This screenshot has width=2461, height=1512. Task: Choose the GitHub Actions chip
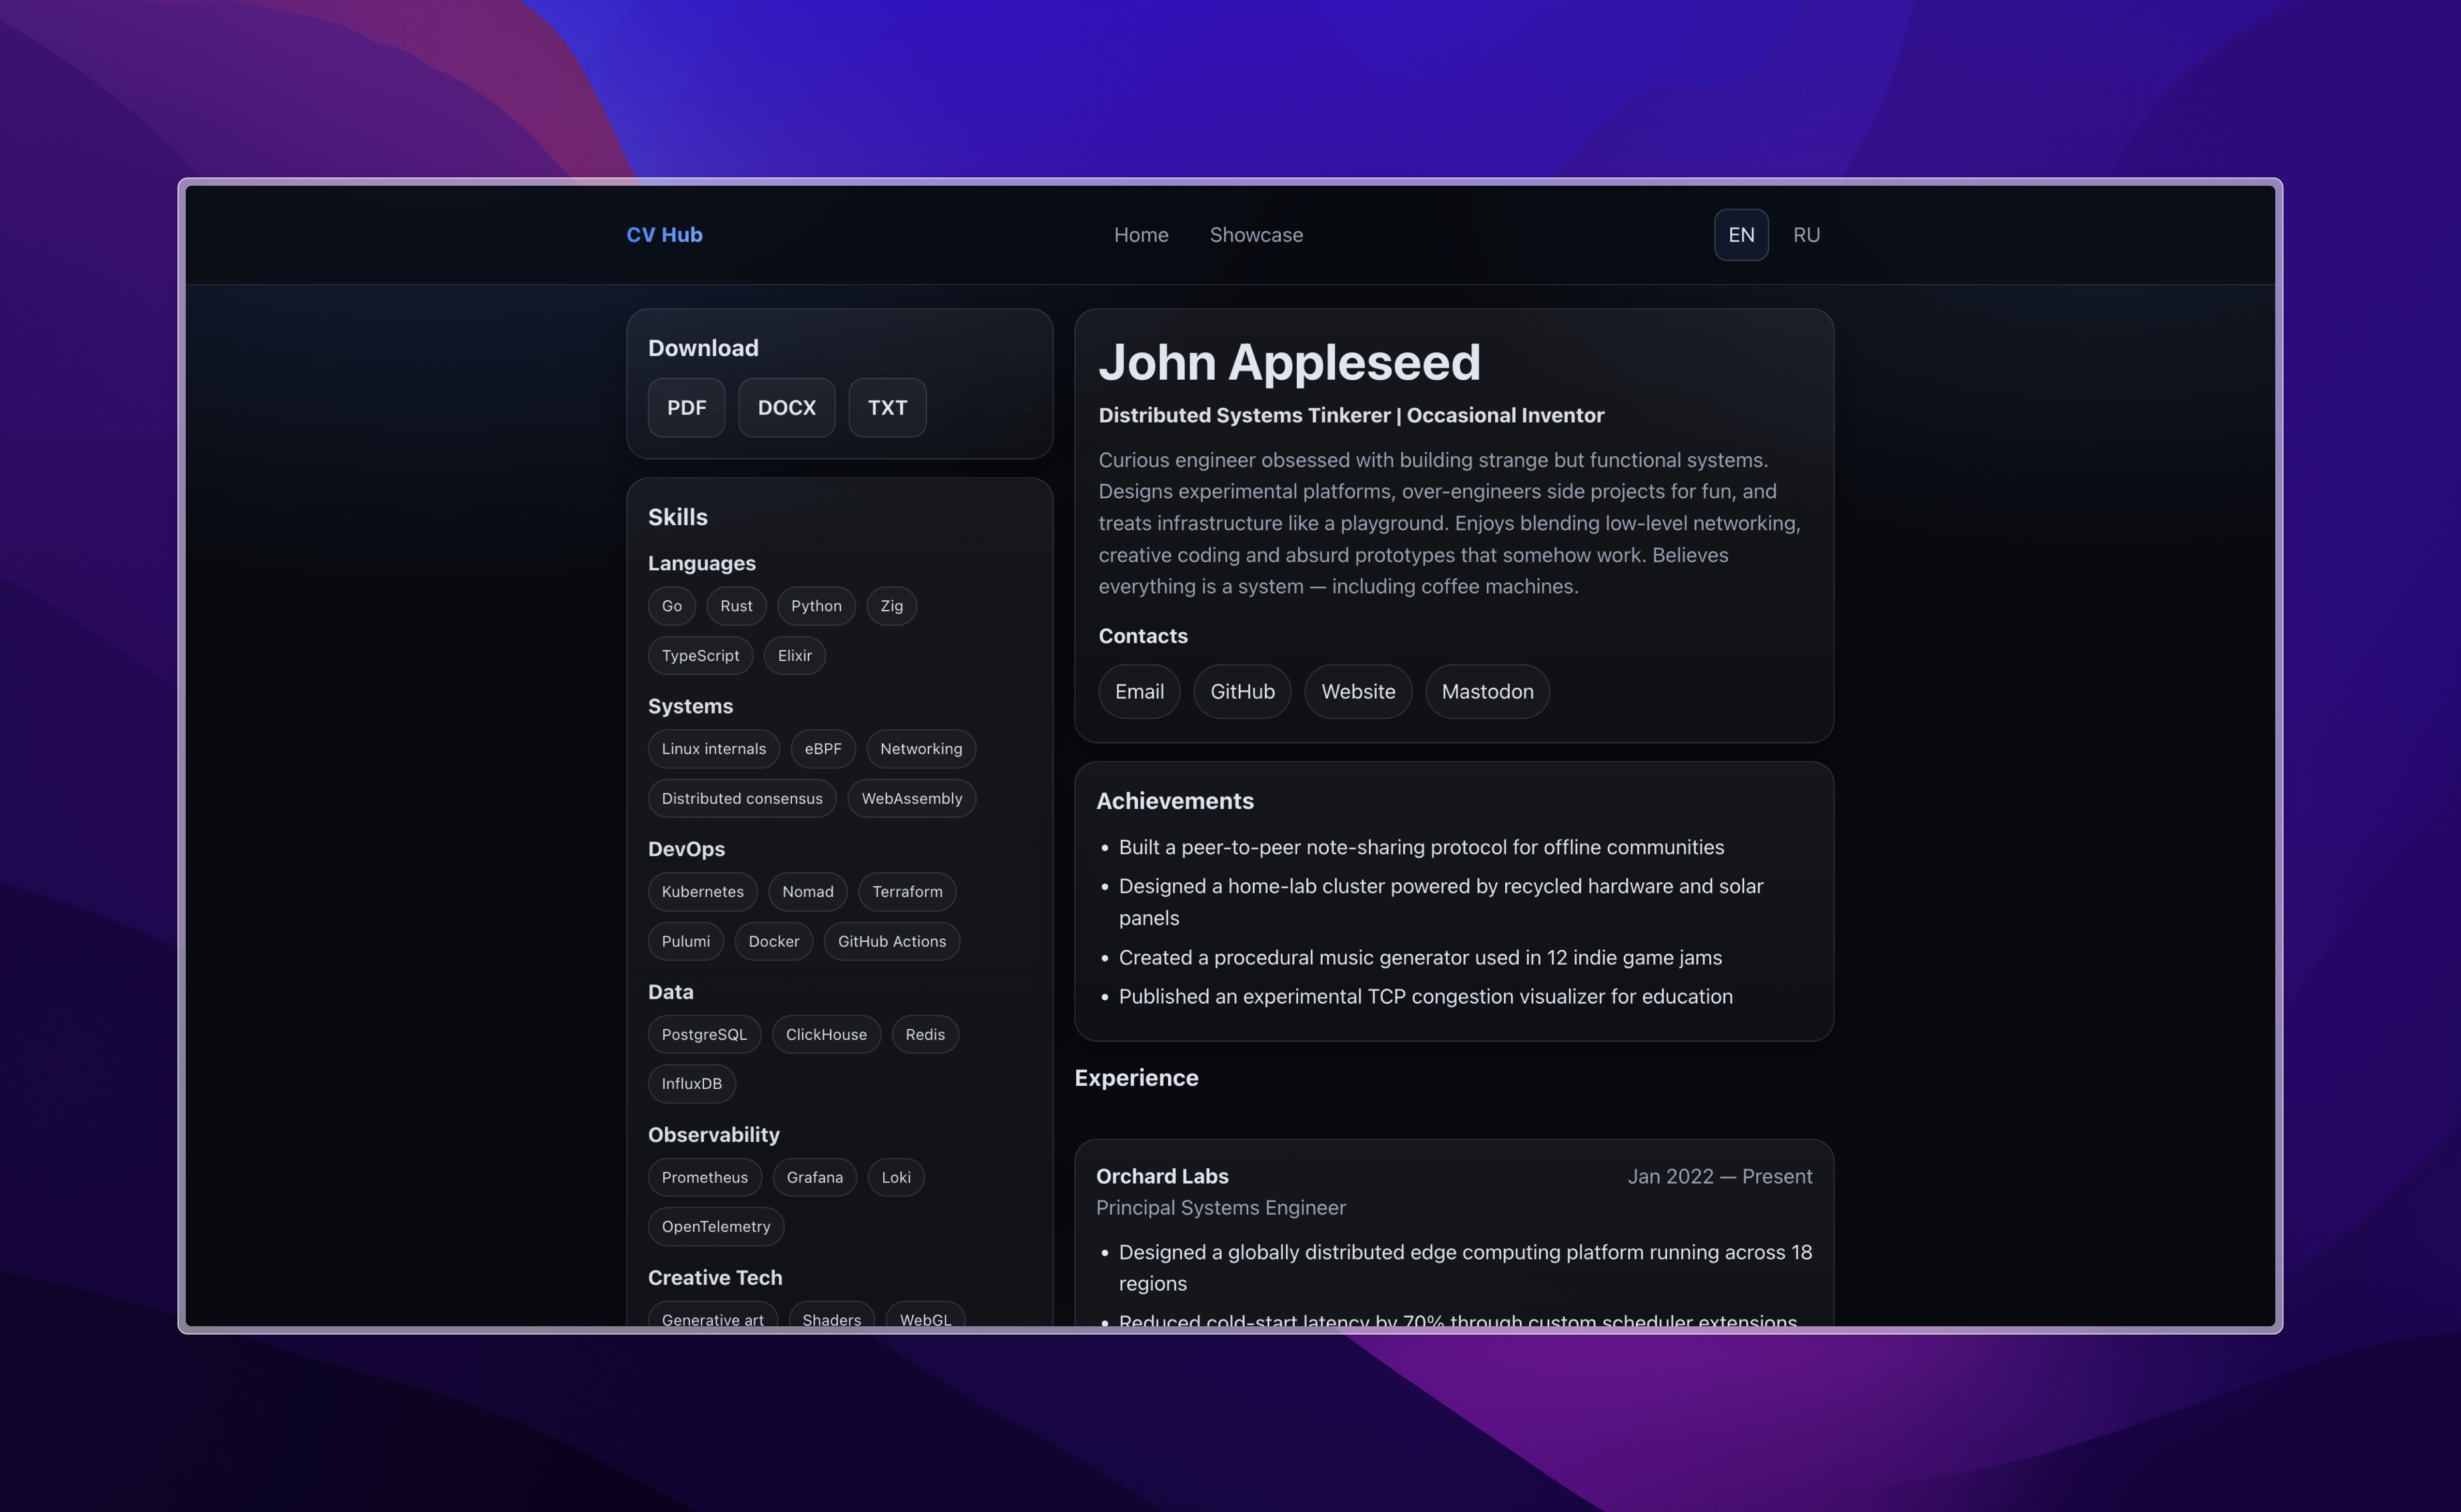[x=892, y=942]
